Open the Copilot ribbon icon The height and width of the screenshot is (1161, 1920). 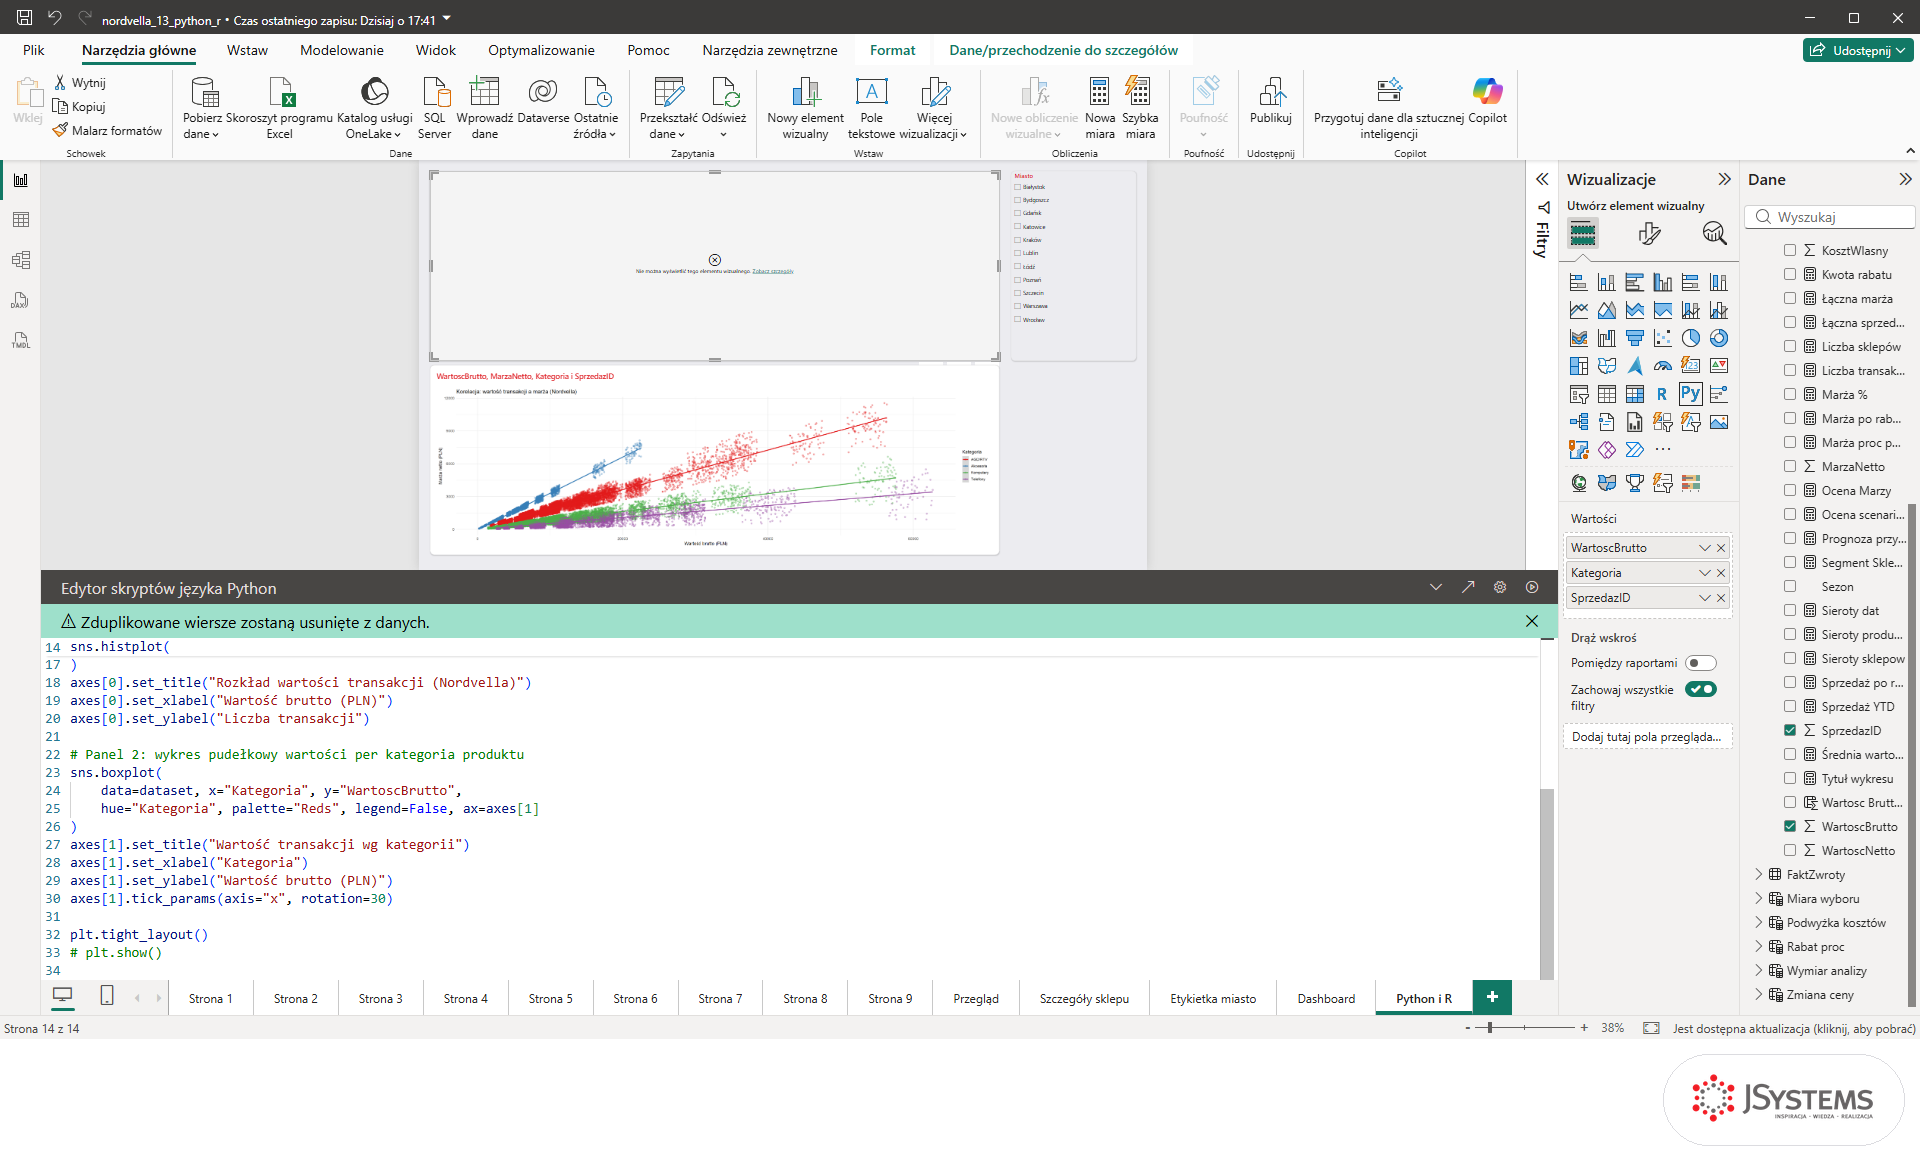coord(1487,100)
